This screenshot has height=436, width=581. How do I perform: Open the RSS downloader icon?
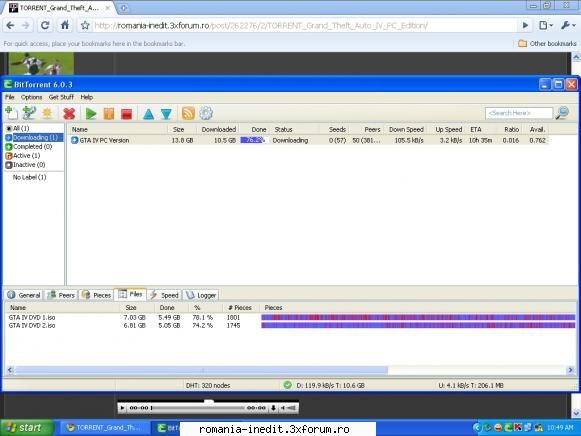(x=188, y=113)
